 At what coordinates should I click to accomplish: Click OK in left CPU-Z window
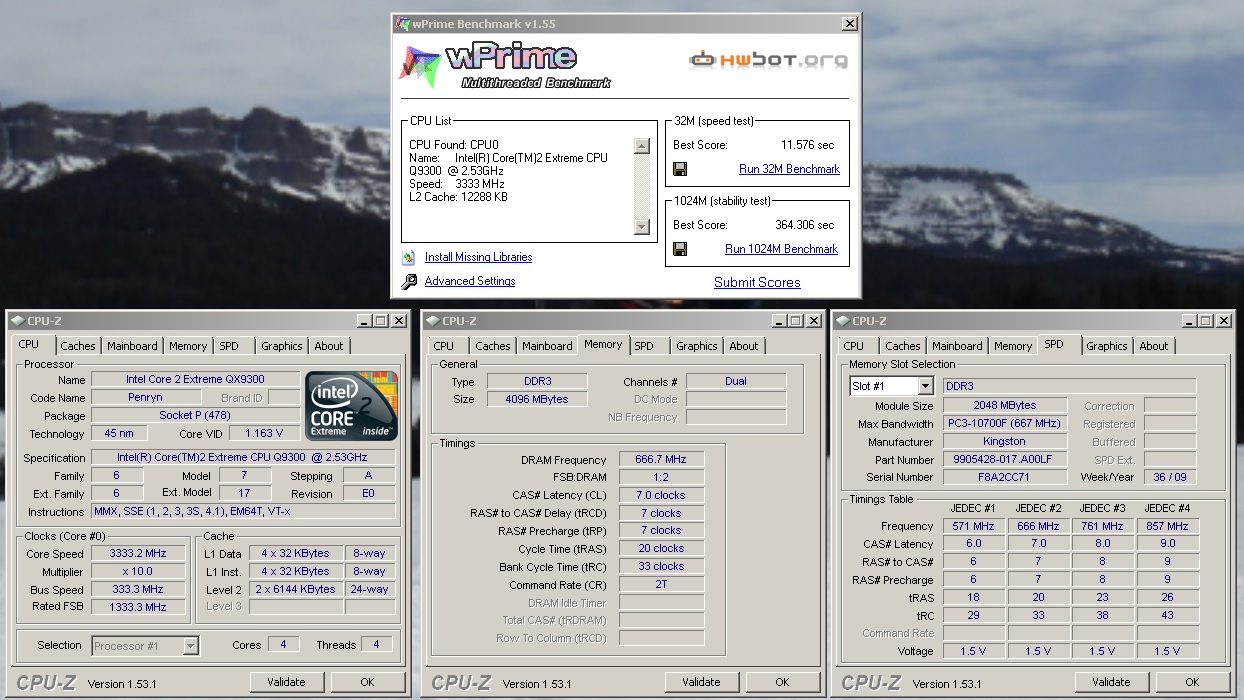pyautogui.click(x=367, y=682)
